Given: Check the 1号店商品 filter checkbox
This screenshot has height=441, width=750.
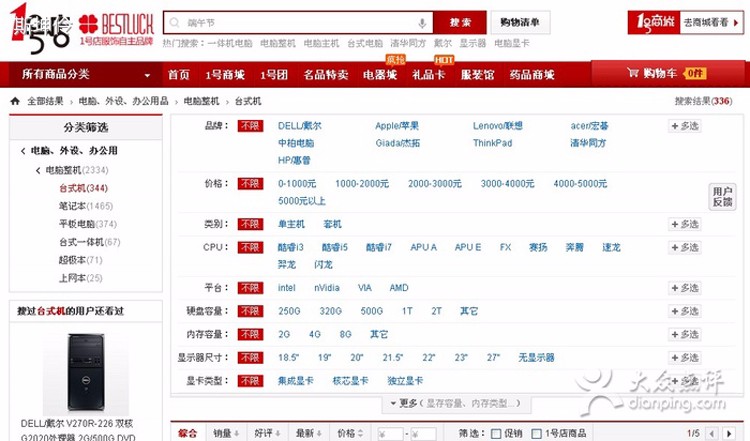Looking at the screenshot, I should [537, 434].
